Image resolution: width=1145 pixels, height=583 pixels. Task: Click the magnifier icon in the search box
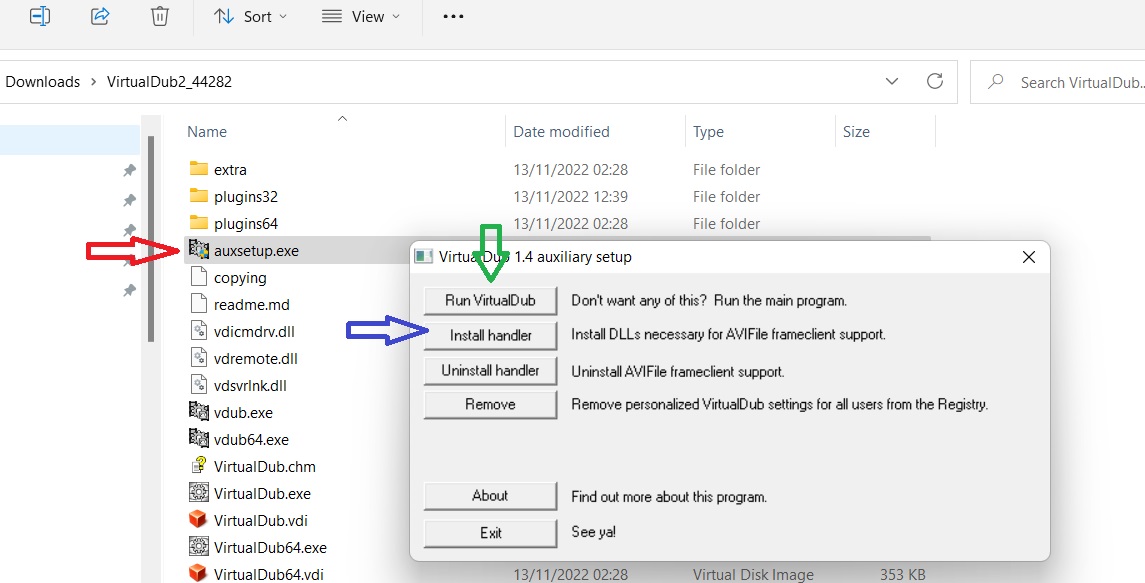995,82
